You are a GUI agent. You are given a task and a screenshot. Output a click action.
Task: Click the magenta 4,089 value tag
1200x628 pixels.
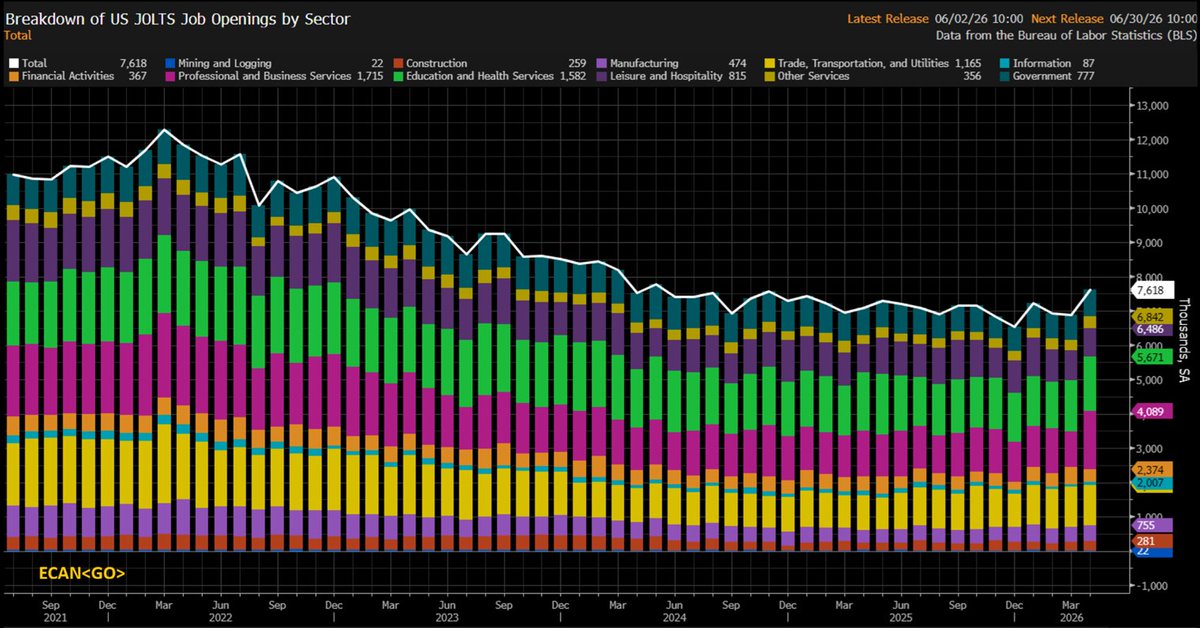tap(1151, 411)
